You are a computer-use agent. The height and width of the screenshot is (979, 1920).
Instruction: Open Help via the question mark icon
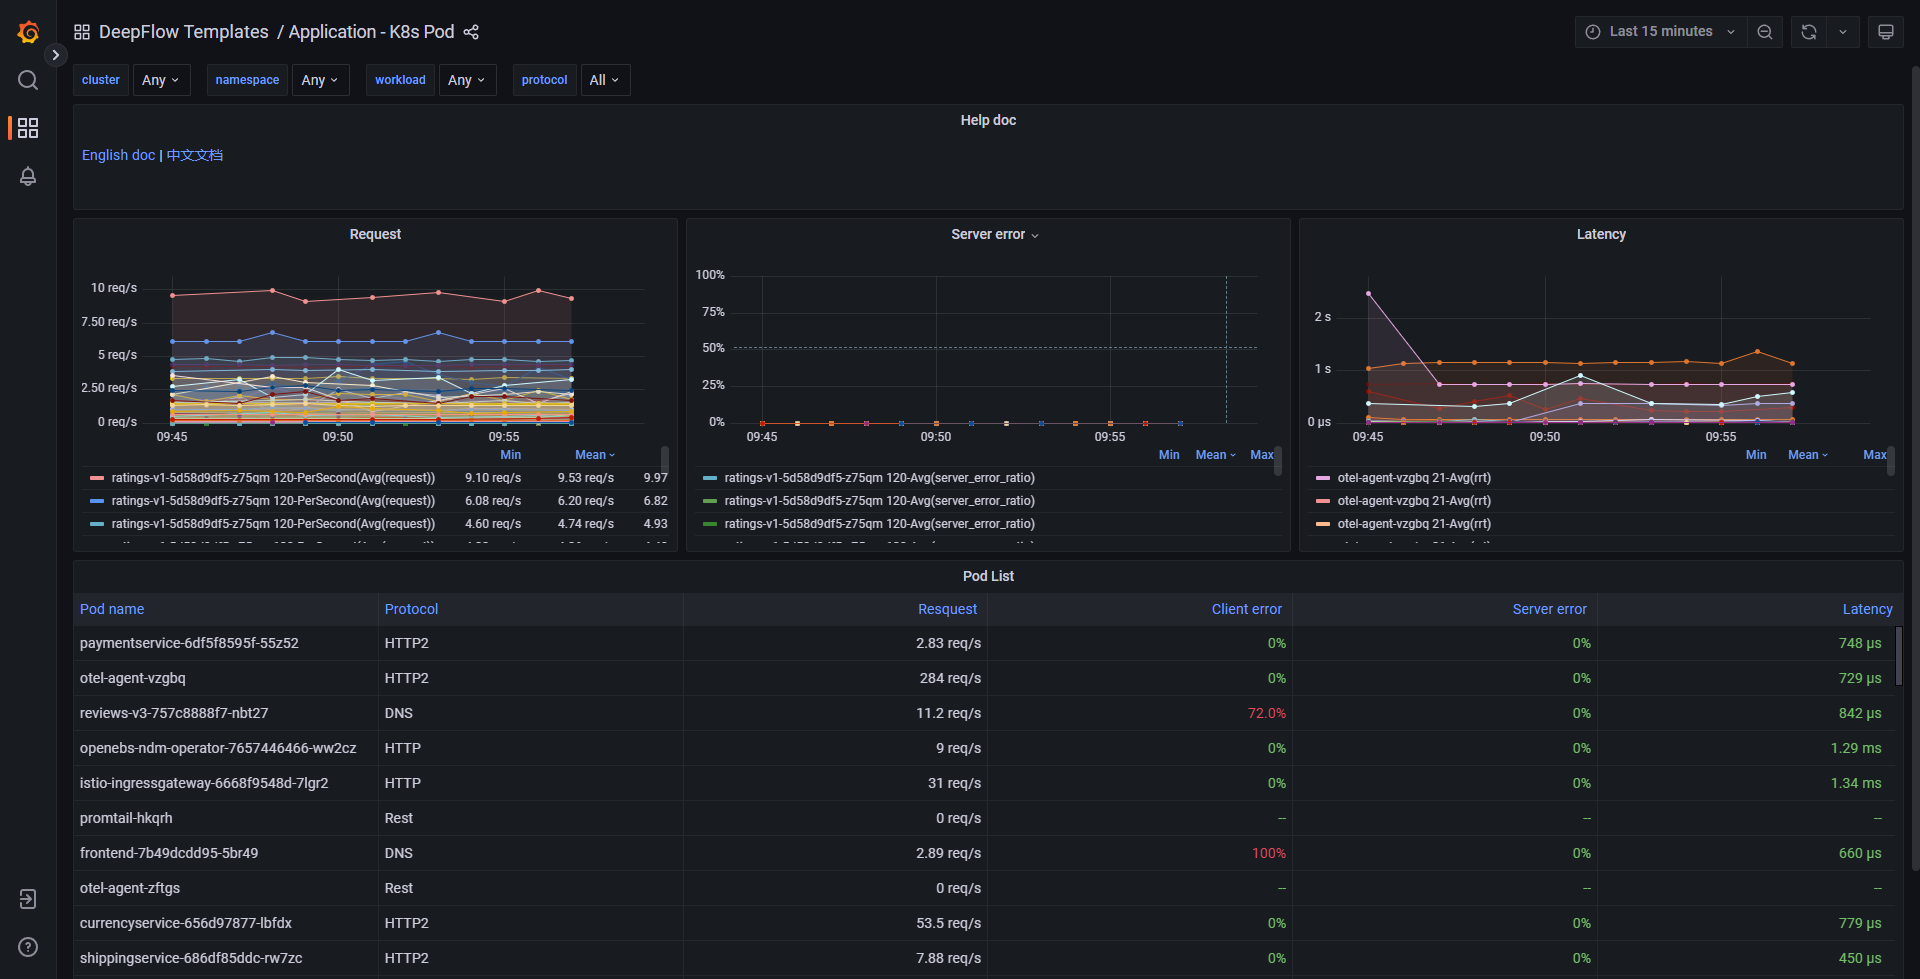coord(27,946)
